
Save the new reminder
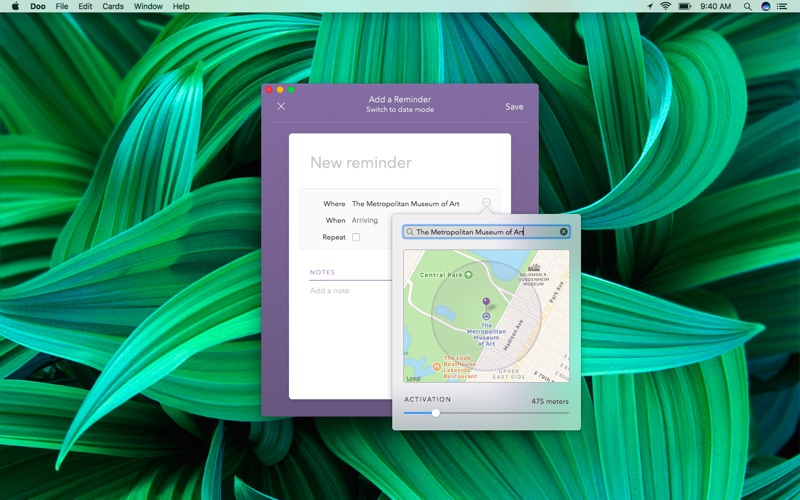[x=514, y=107]
